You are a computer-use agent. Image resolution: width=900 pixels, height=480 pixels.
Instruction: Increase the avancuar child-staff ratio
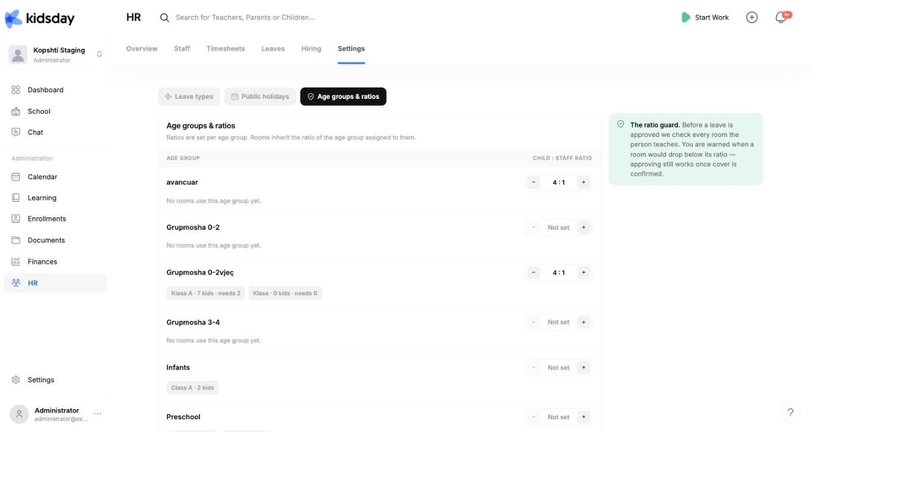[x=583, y=182]
